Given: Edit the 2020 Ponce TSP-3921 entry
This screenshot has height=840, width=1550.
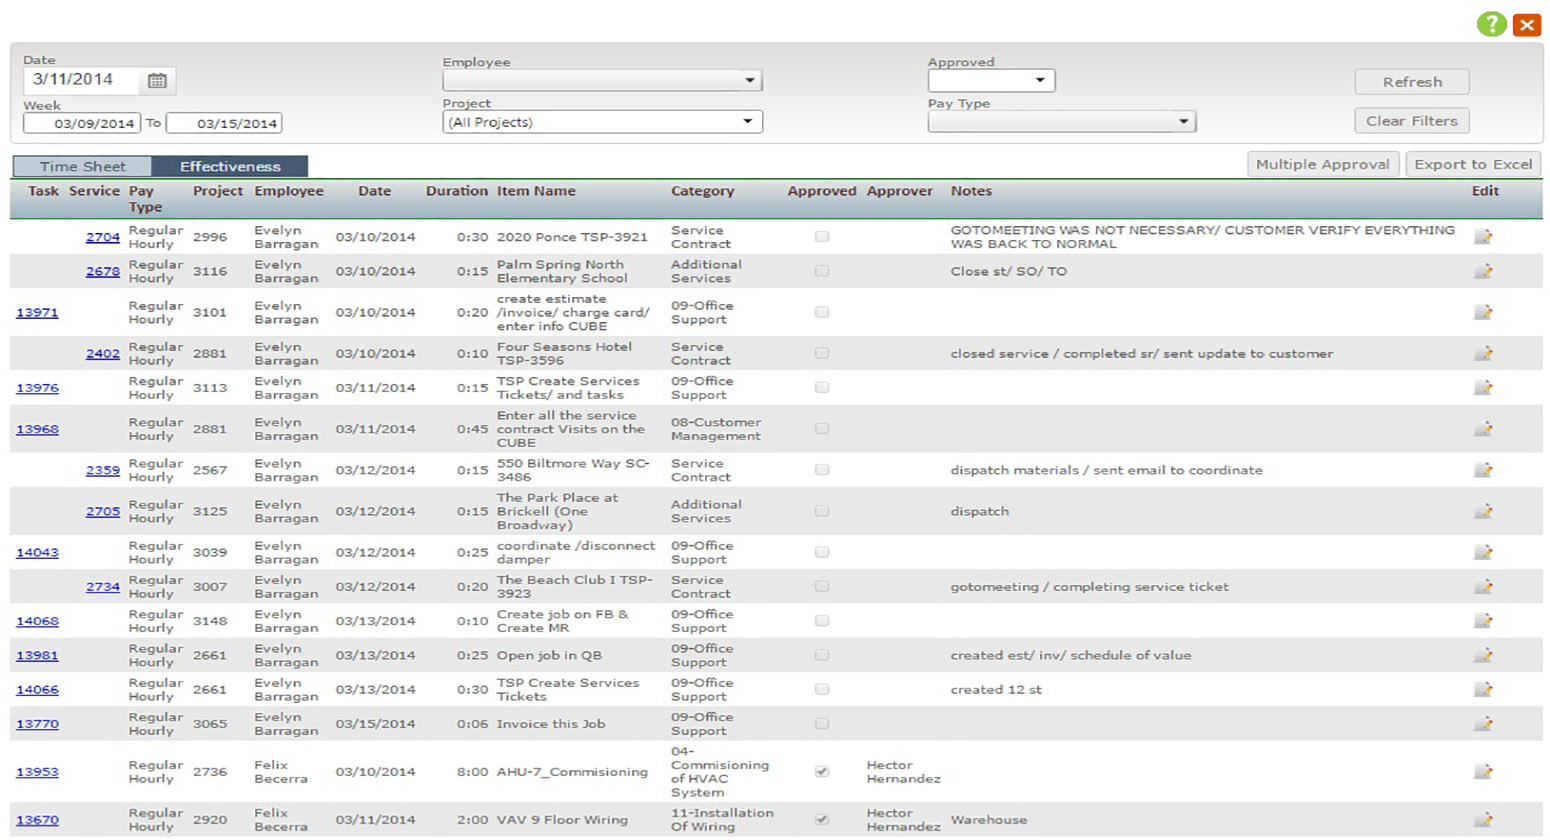Looking at the screenshot, I should coord(1483,237).
